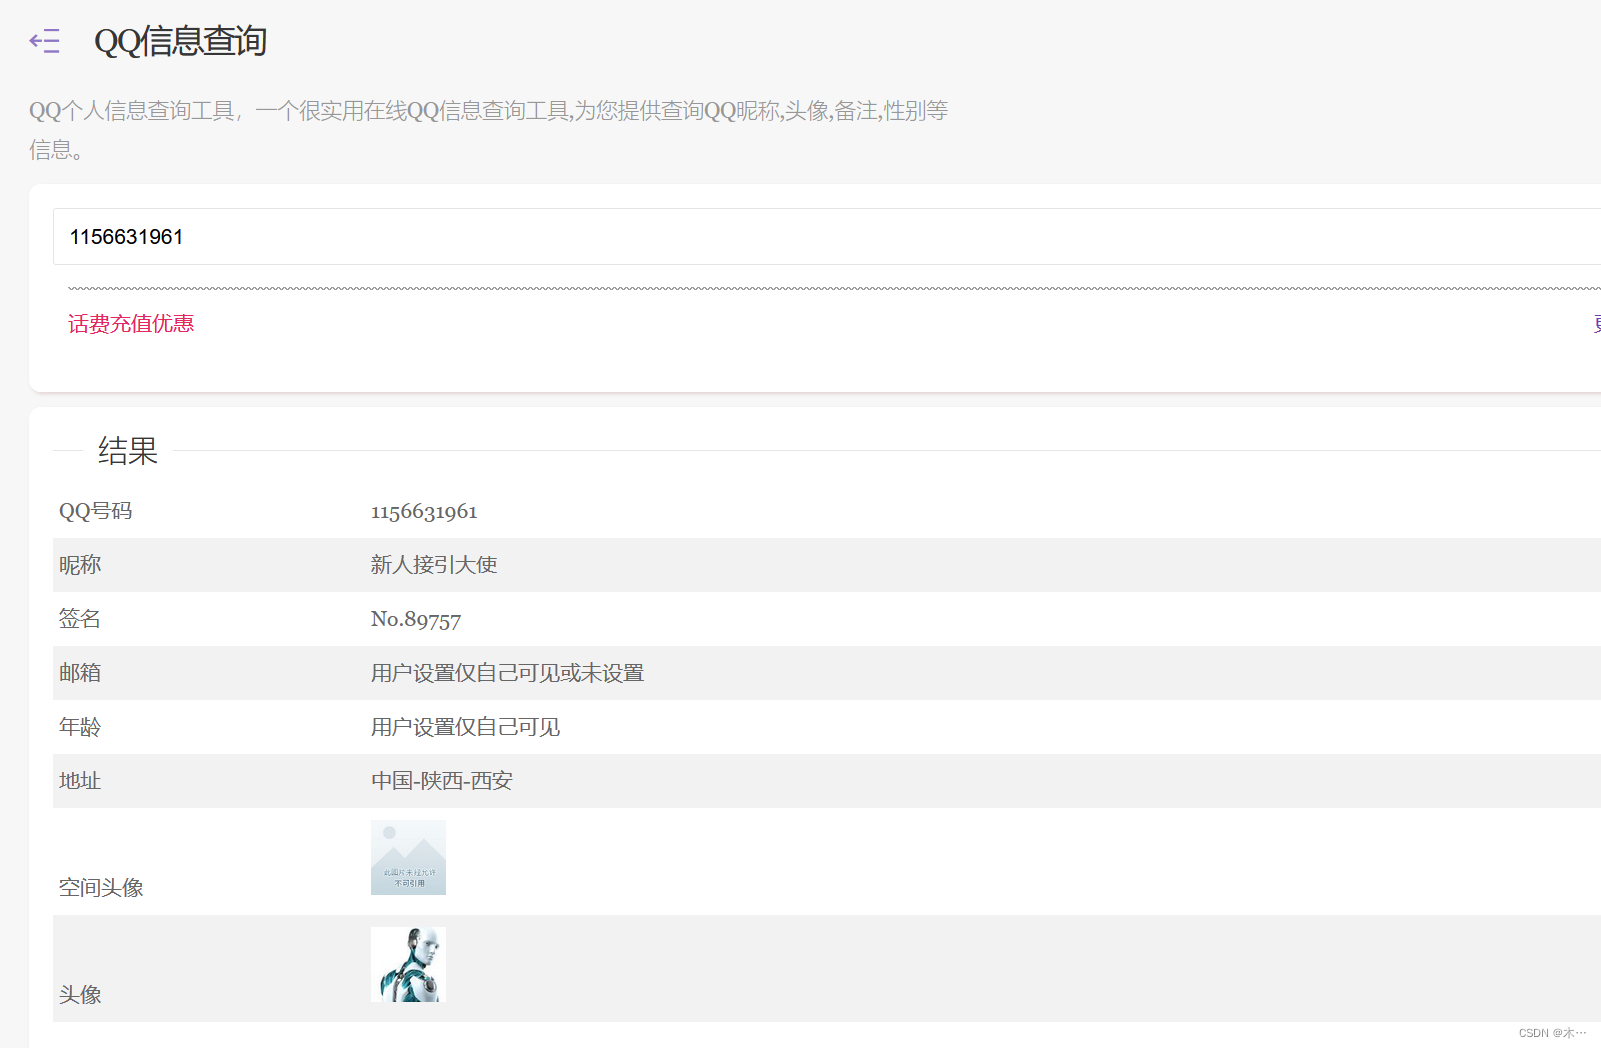The height and width of the screenshot is (1048, 1601).
Task: Click the 空间头像 row label
Action: tap(101, 888)
